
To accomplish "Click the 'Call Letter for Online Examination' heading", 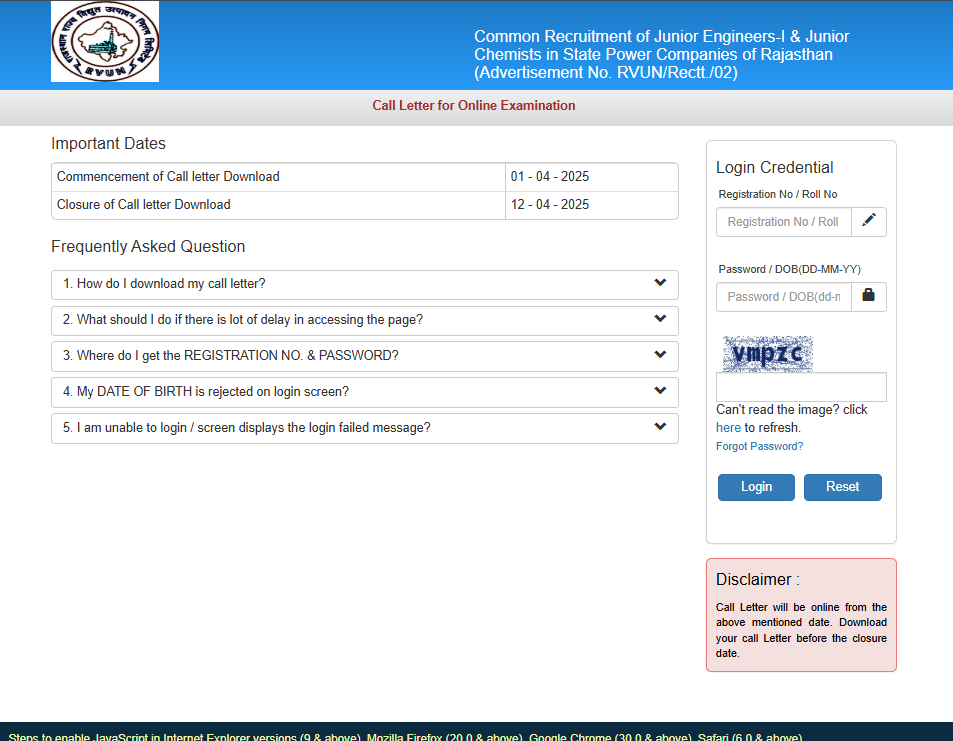I will (474, 105).
